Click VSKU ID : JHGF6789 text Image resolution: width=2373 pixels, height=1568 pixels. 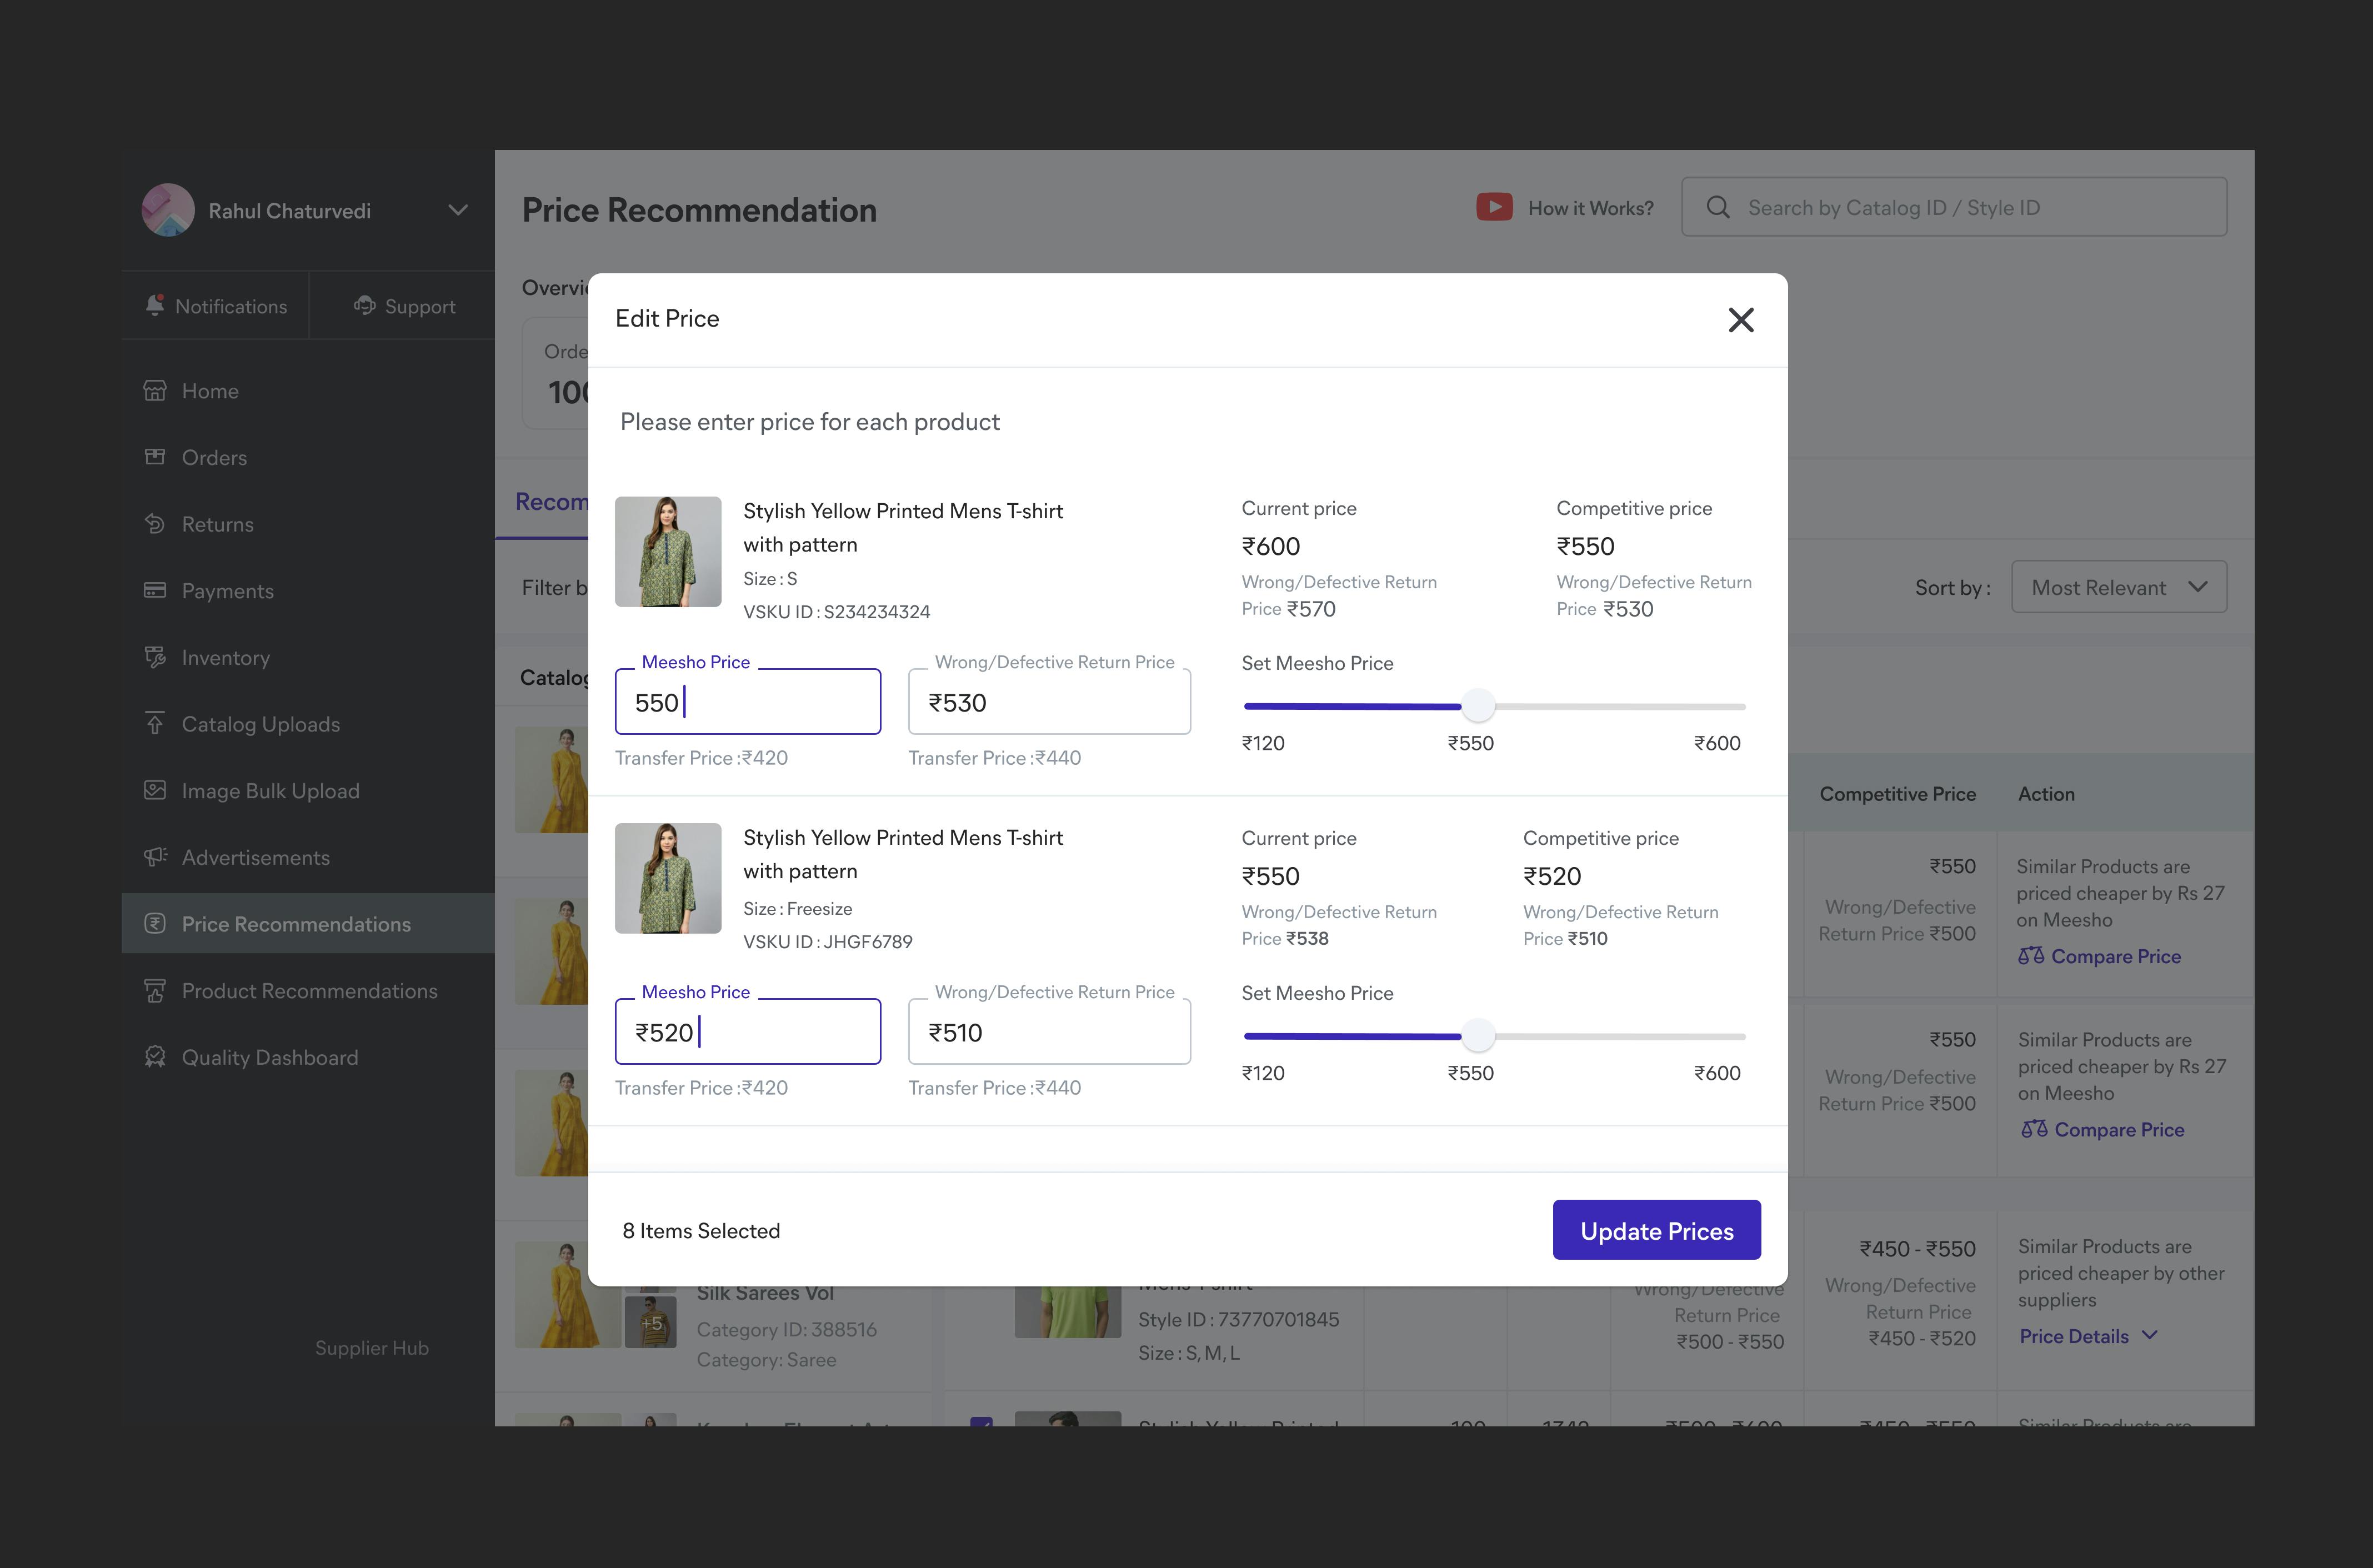click(827, 942)
